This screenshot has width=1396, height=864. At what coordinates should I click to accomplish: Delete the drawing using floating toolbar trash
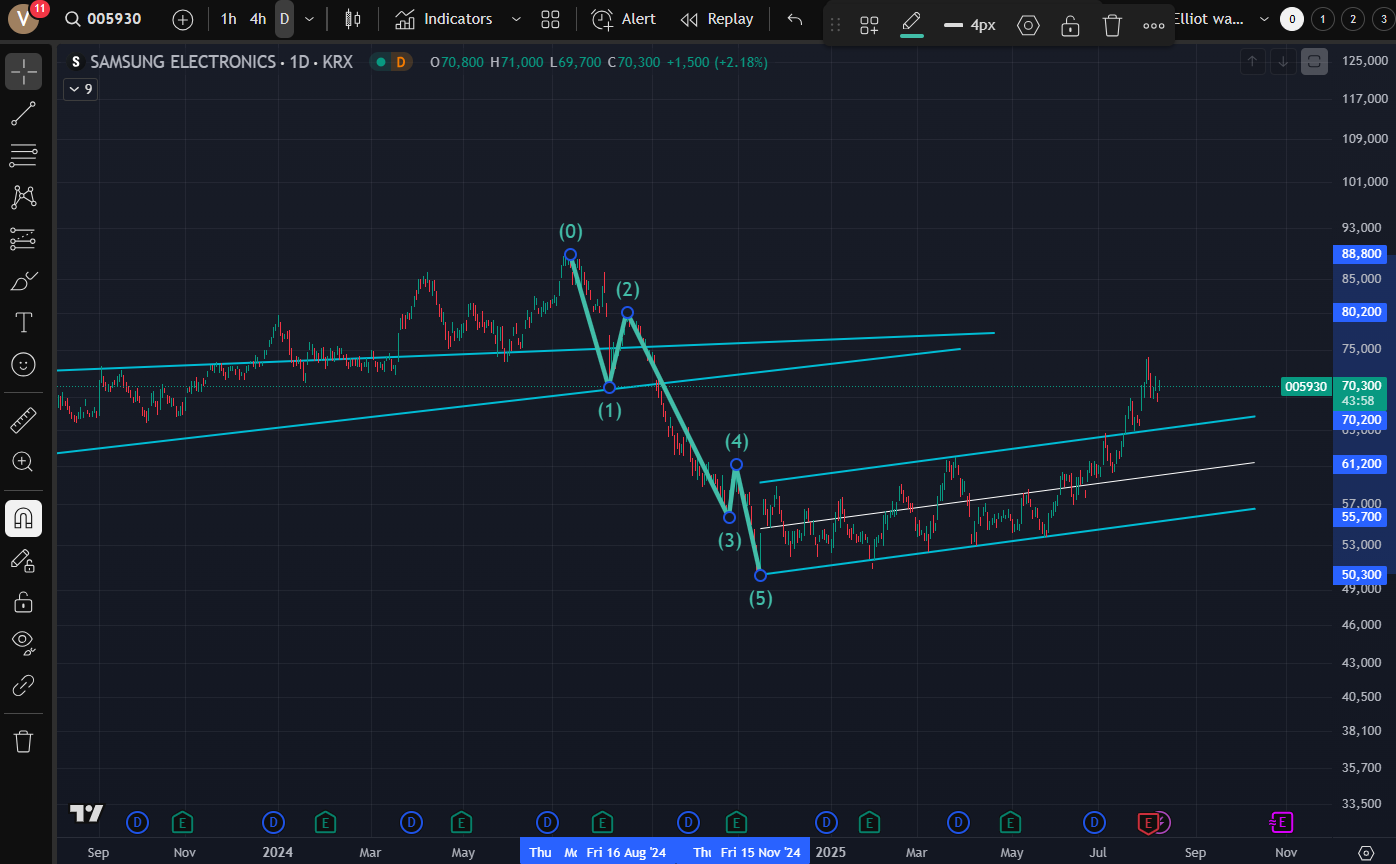1112,25
